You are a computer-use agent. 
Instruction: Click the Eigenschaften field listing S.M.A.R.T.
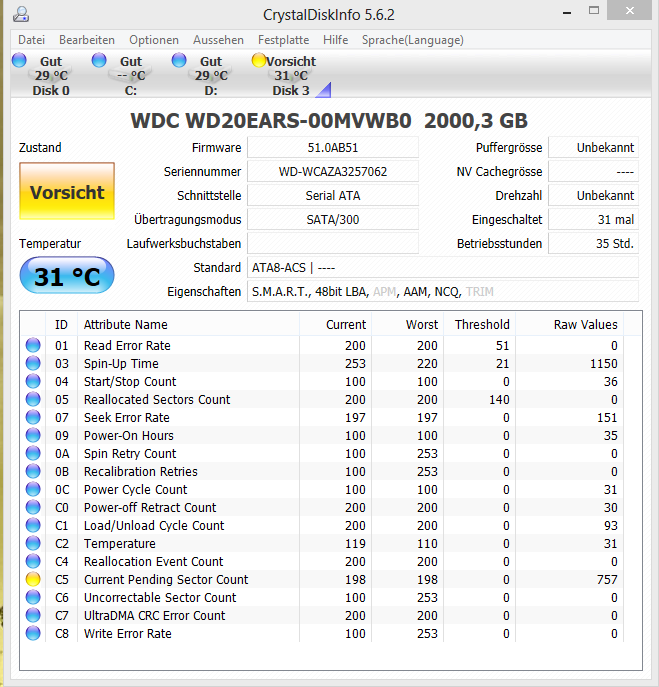(443, 291)
